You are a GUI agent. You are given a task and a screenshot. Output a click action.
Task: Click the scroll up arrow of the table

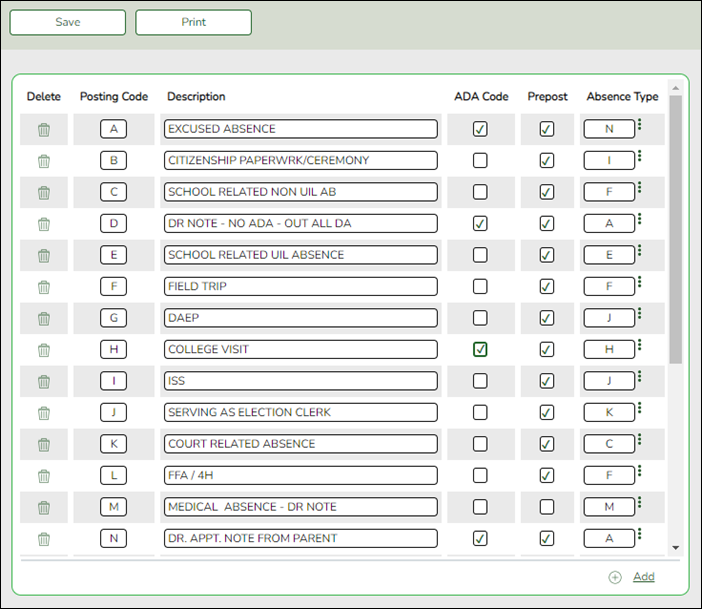(x=676, y=88)
